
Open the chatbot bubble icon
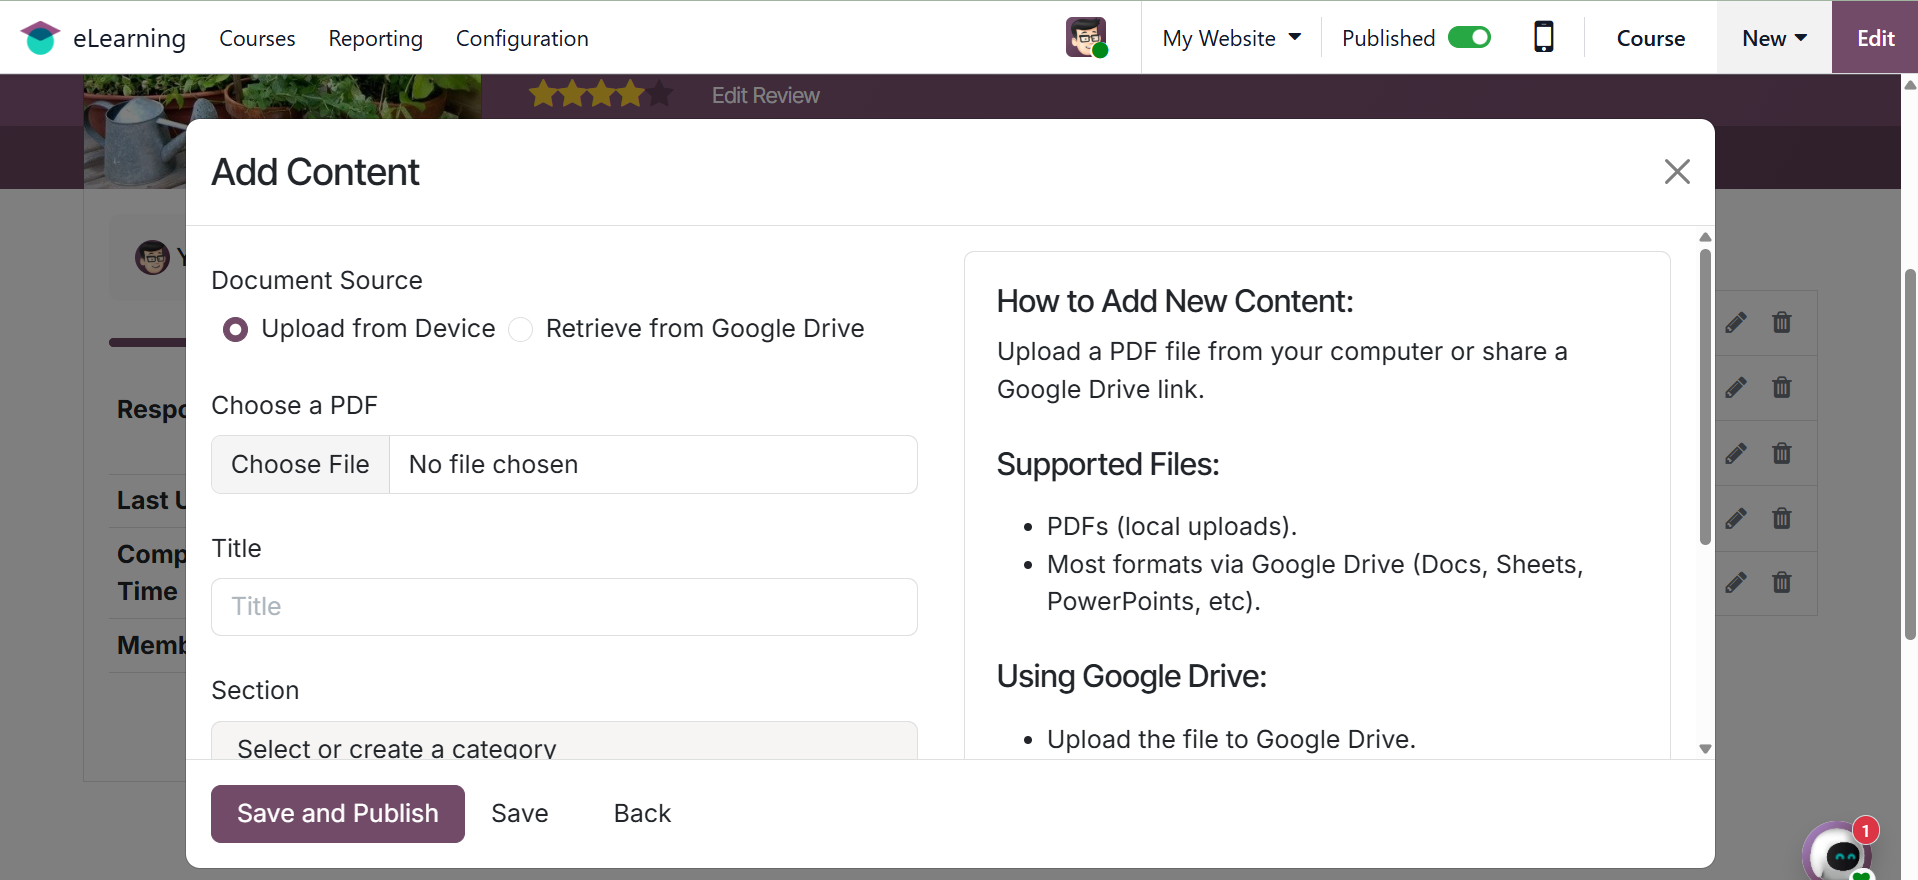(x=1838, y=853)
